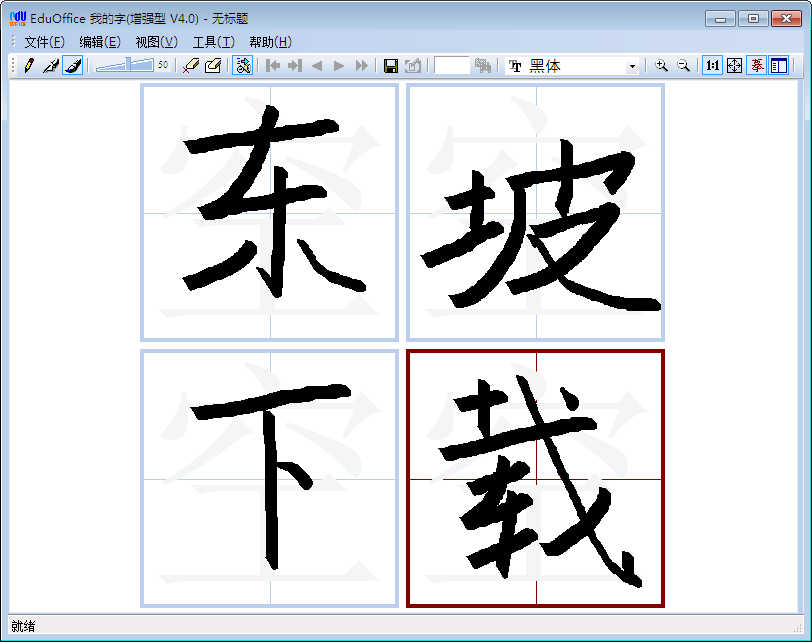Click the eraser icon
The height and width of the screenshot is (642, 812).
coord(190,65)
